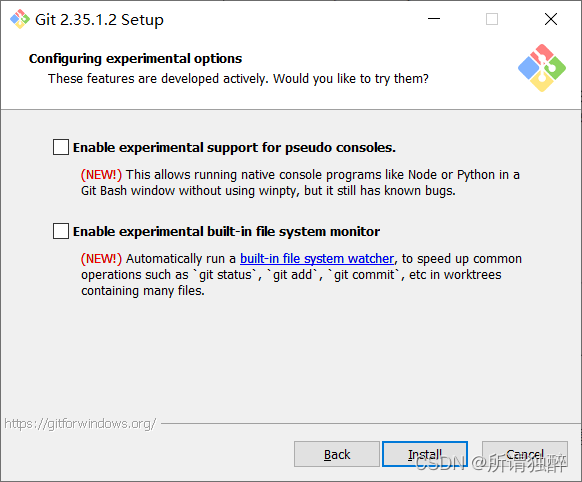Click the Git 2.35.1.2 Setup title text

99,20
